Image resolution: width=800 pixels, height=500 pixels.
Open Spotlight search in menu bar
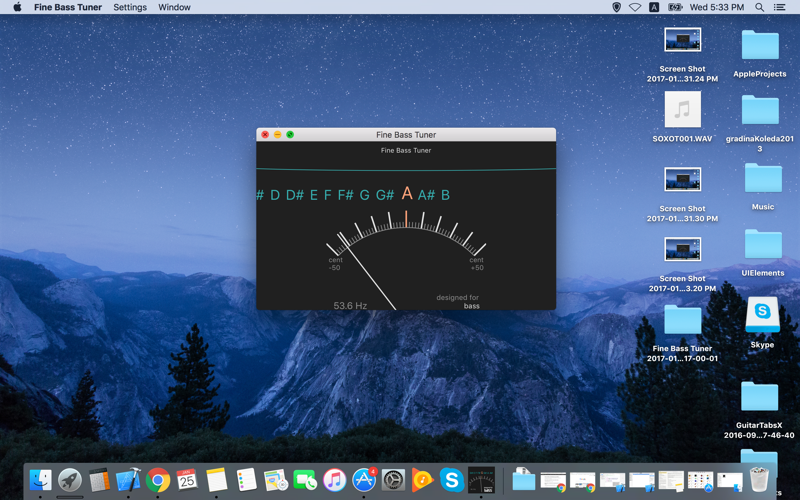pos(759,7)
